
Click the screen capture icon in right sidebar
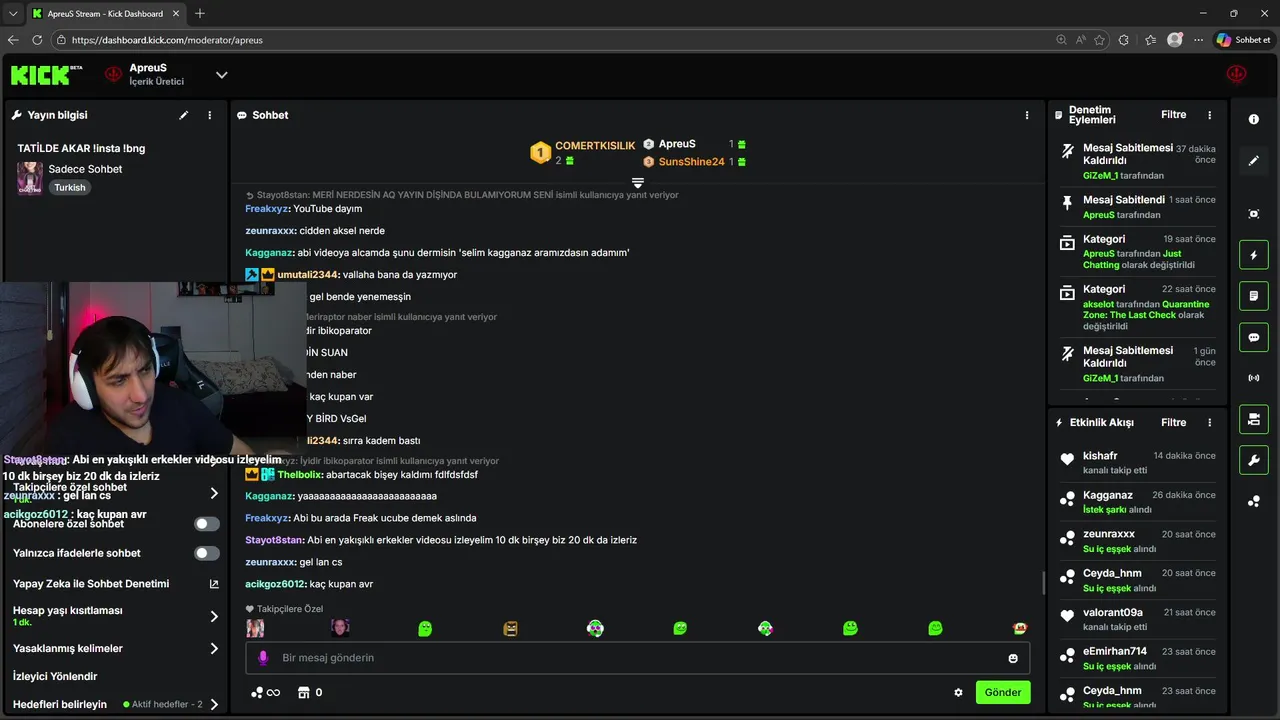[1254, 214]
